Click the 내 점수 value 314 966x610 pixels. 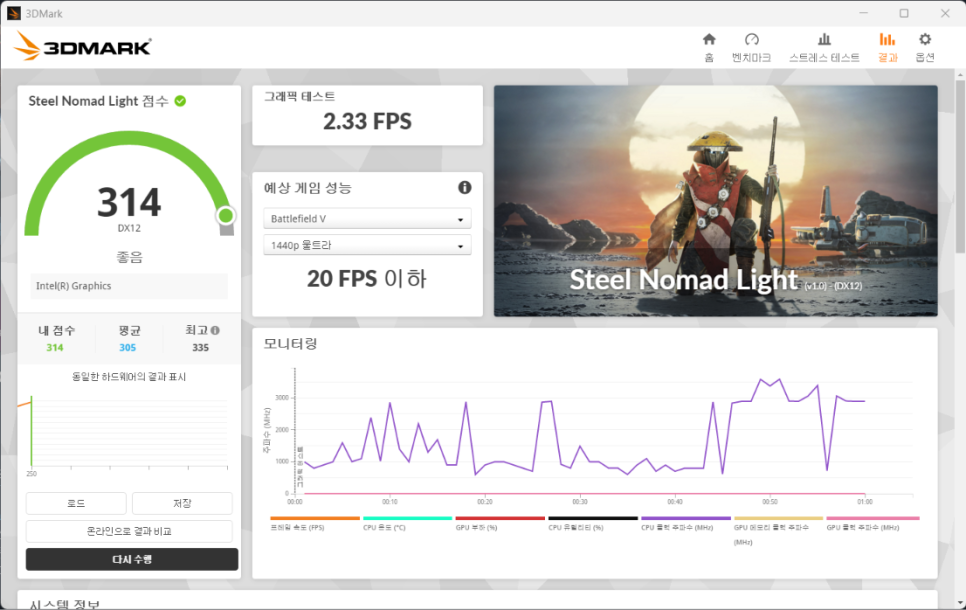pyautogui.click(x=55, y=348)
